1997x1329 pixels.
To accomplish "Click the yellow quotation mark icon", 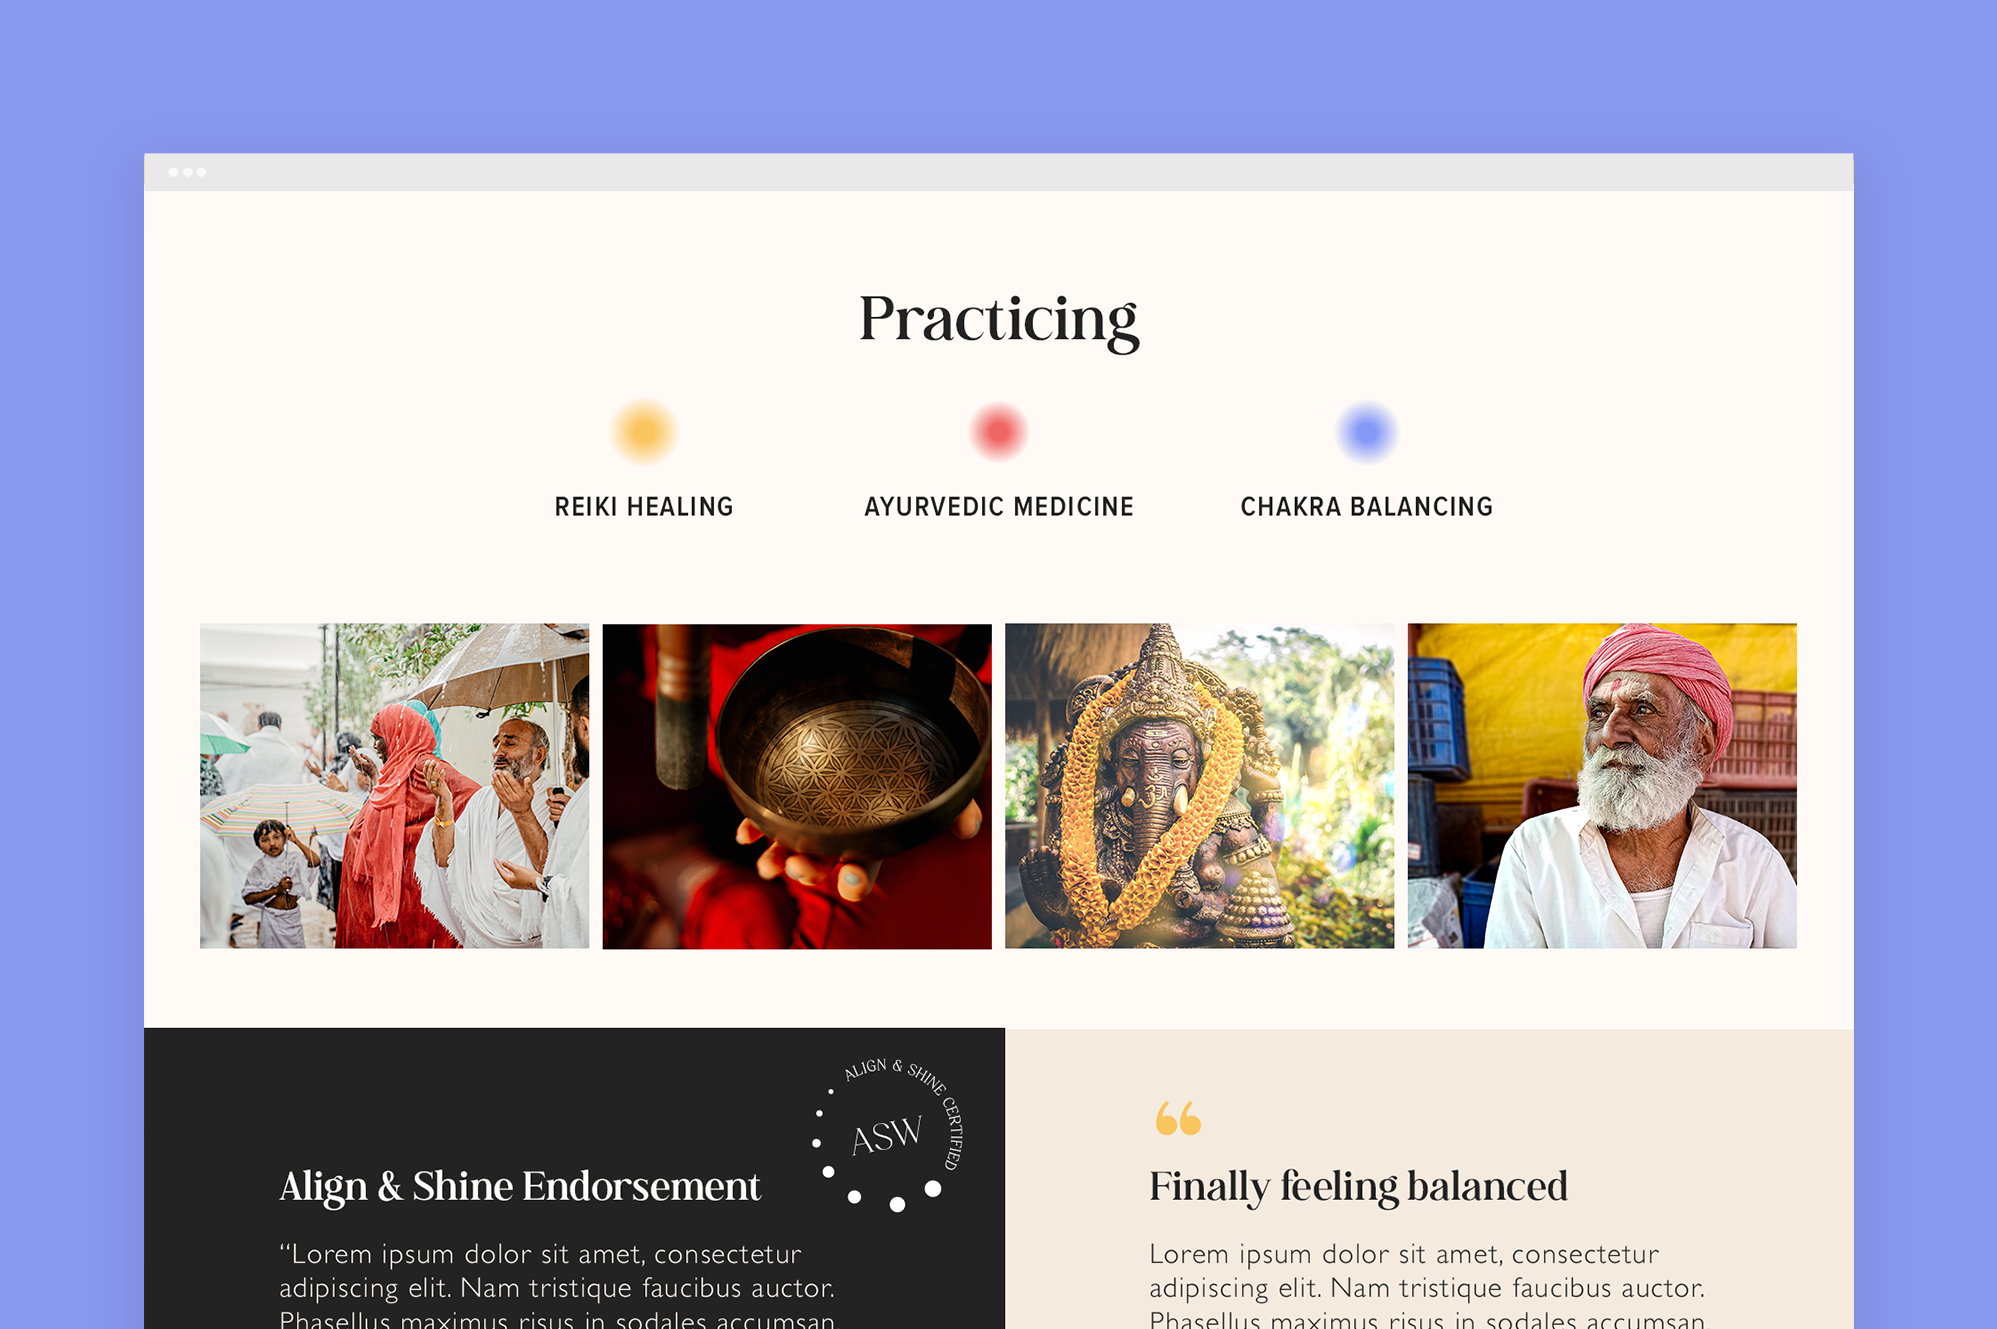I will [1178, 1118].
